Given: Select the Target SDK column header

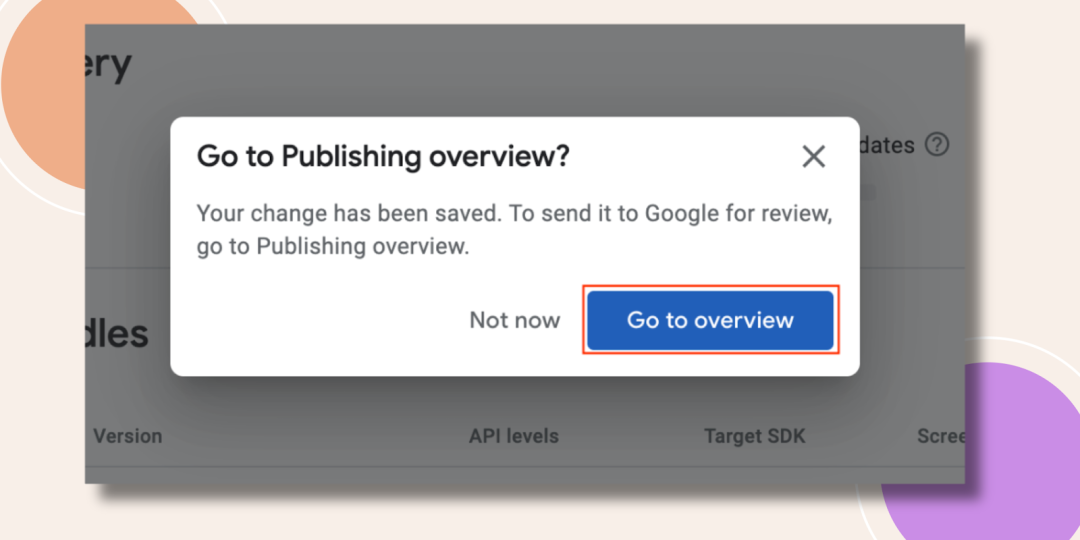Looking at the screenshot, I should 754,436.
